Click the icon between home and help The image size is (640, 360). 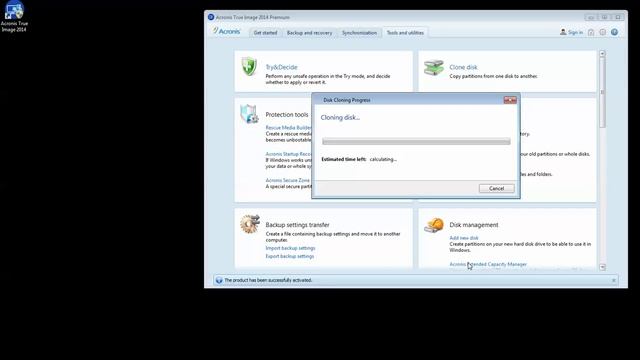click(x=603, y=32)
